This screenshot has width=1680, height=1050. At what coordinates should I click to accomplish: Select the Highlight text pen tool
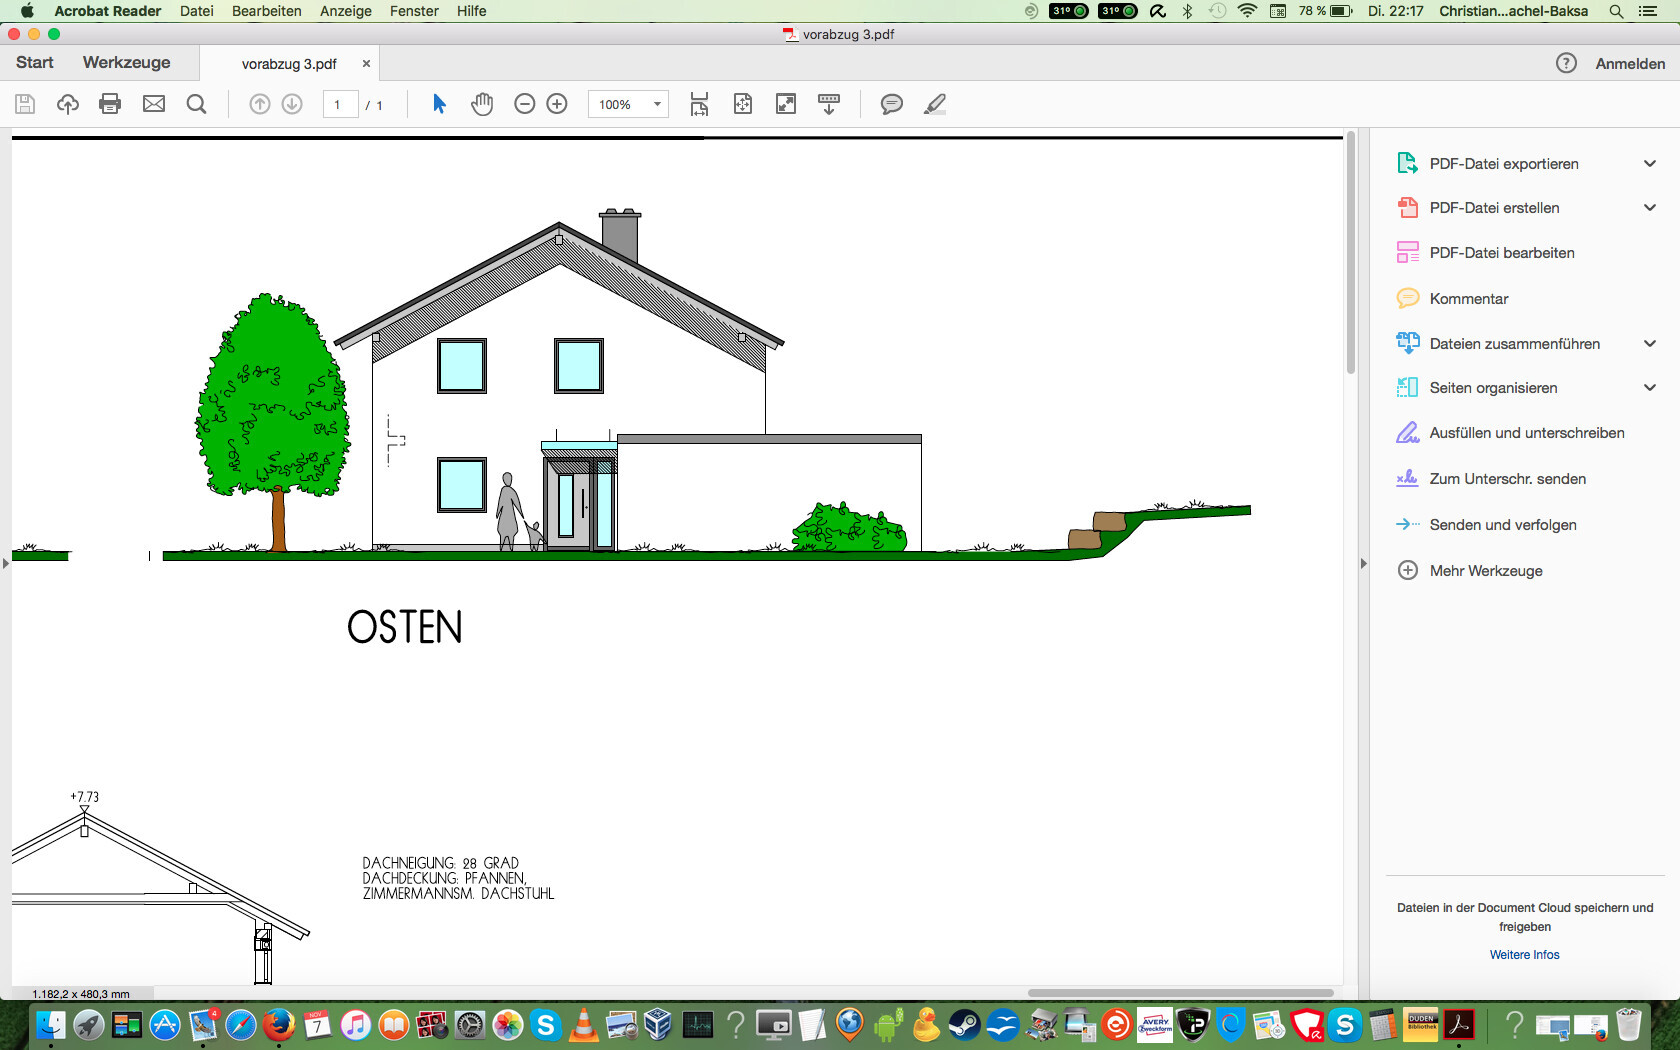pyautogui.click(x=934, y=104)
